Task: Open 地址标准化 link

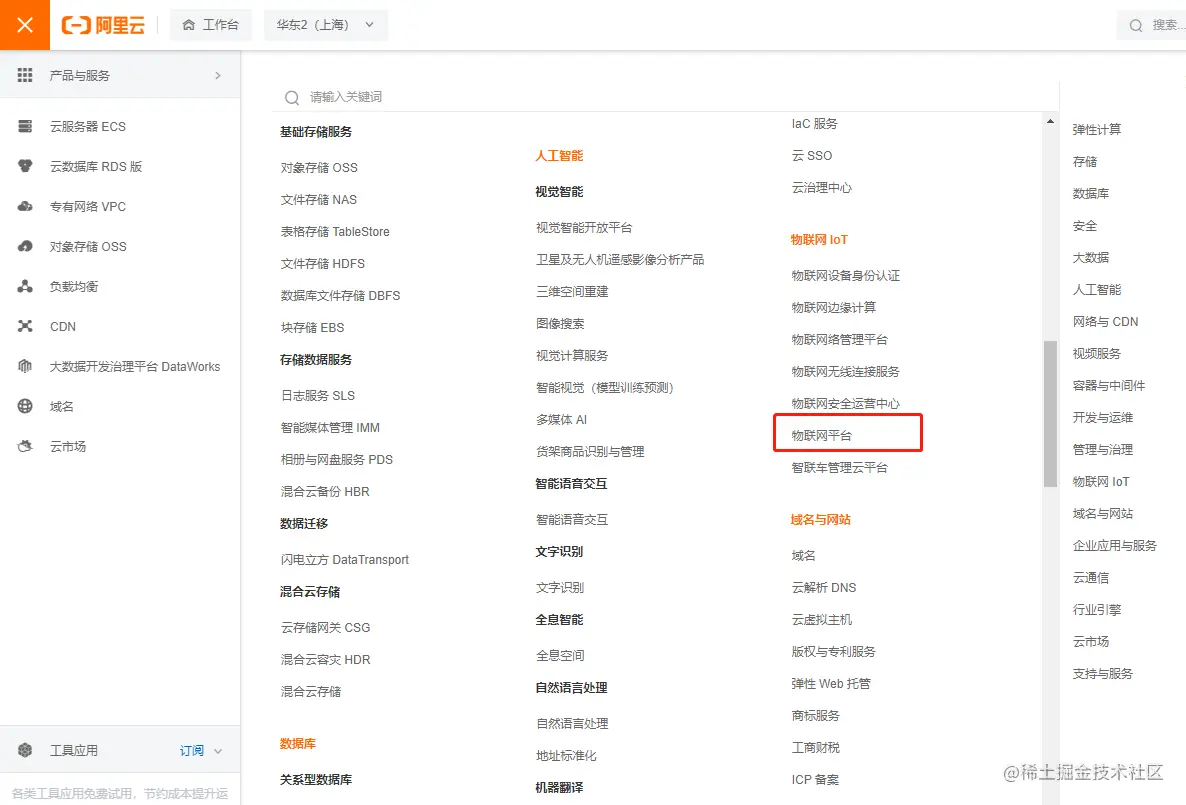Action: [566, 756]
